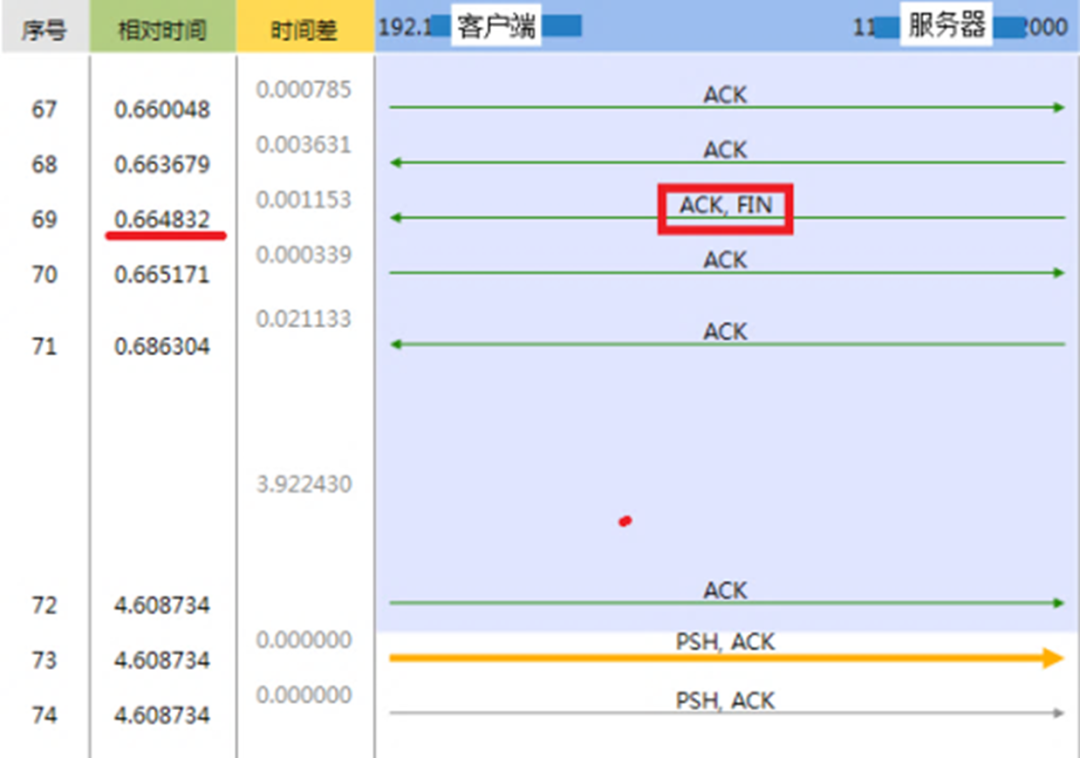Click relative time 4.608734 in row 73

[162, 660]
